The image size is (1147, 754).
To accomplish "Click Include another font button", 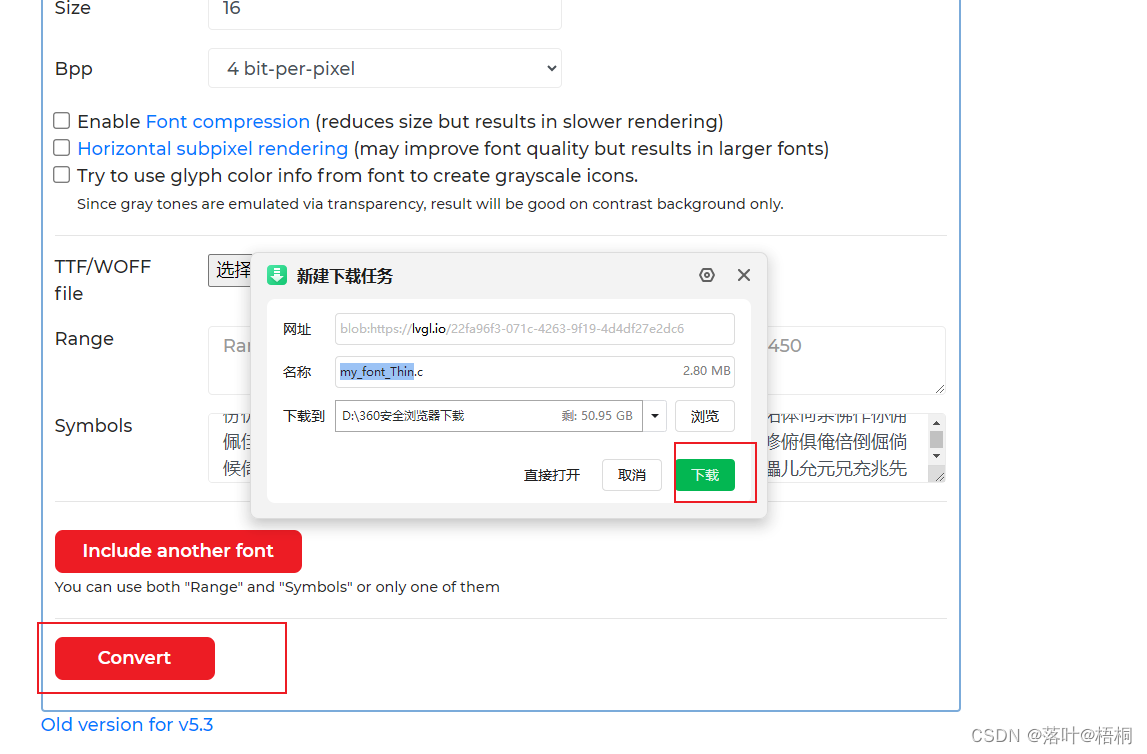I will tap(178, 551).
